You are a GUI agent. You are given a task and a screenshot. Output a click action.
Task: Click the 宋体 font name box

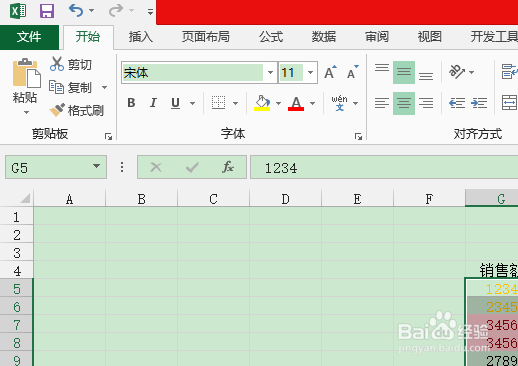pos(193,73)
